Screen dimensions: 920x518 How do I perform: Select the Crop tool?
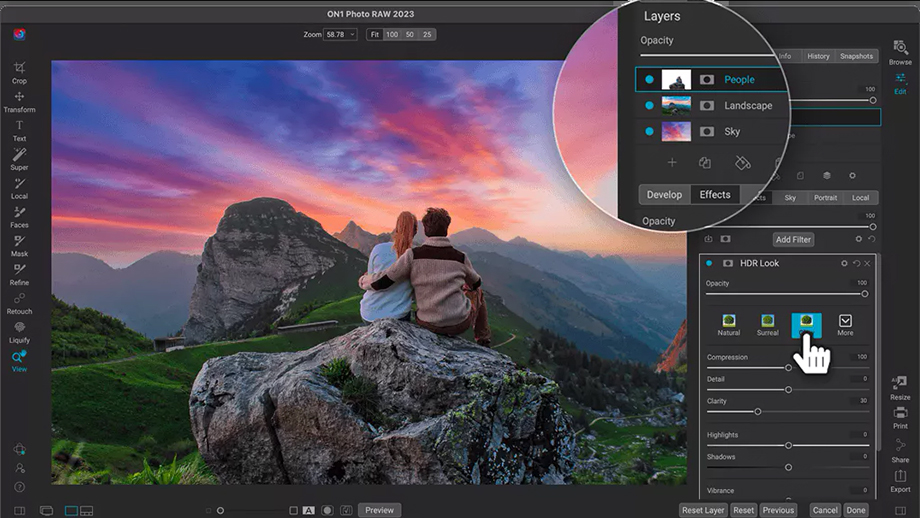click(x=19, y=72)
